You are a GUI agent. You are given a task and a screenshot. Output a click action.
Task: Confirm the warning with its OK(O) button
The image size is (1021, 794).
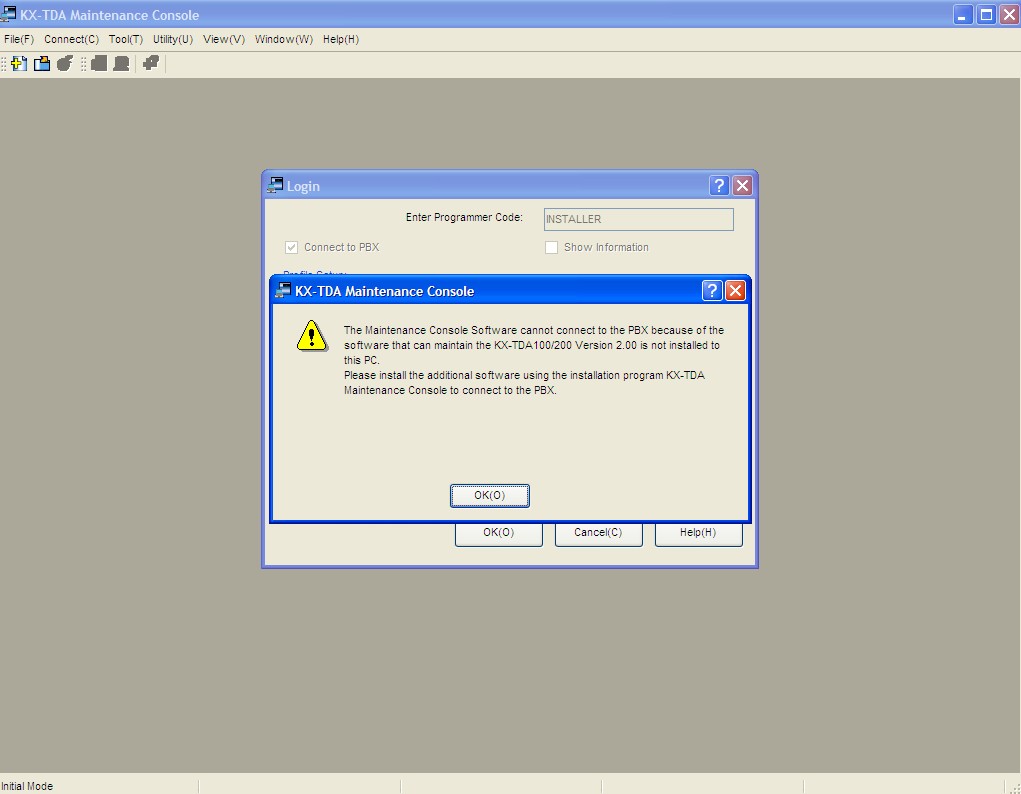(x=490, y=496)
